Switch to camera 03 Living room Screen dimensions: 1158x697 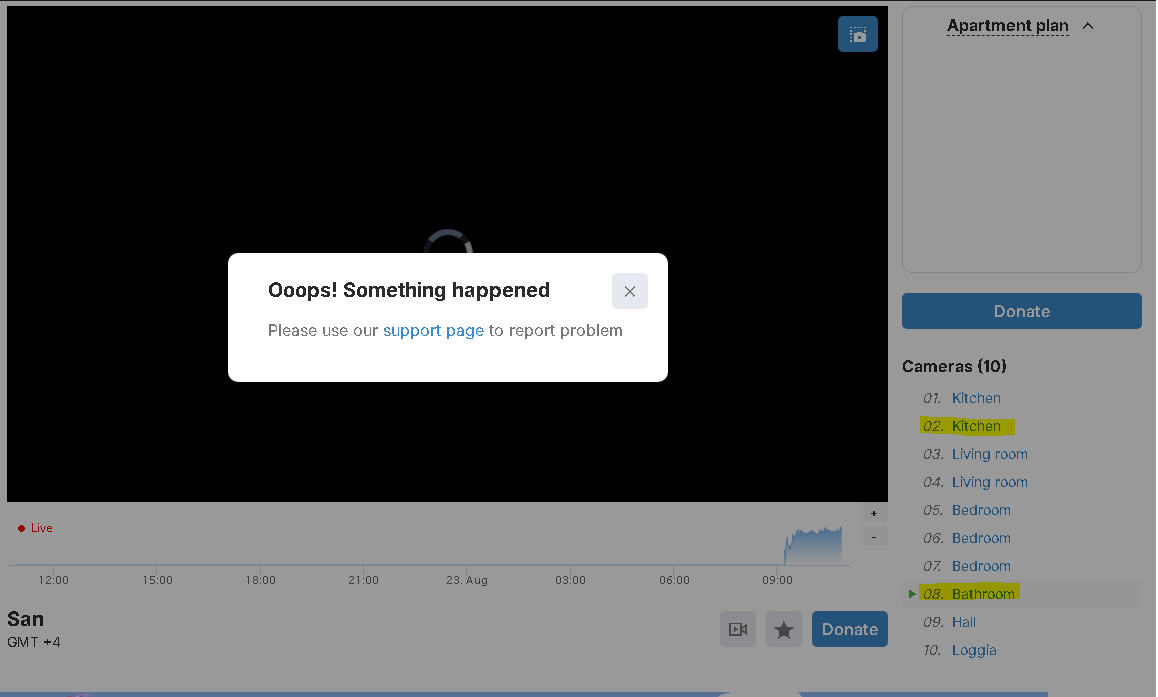pyautogui.click(x=989, y=454)
